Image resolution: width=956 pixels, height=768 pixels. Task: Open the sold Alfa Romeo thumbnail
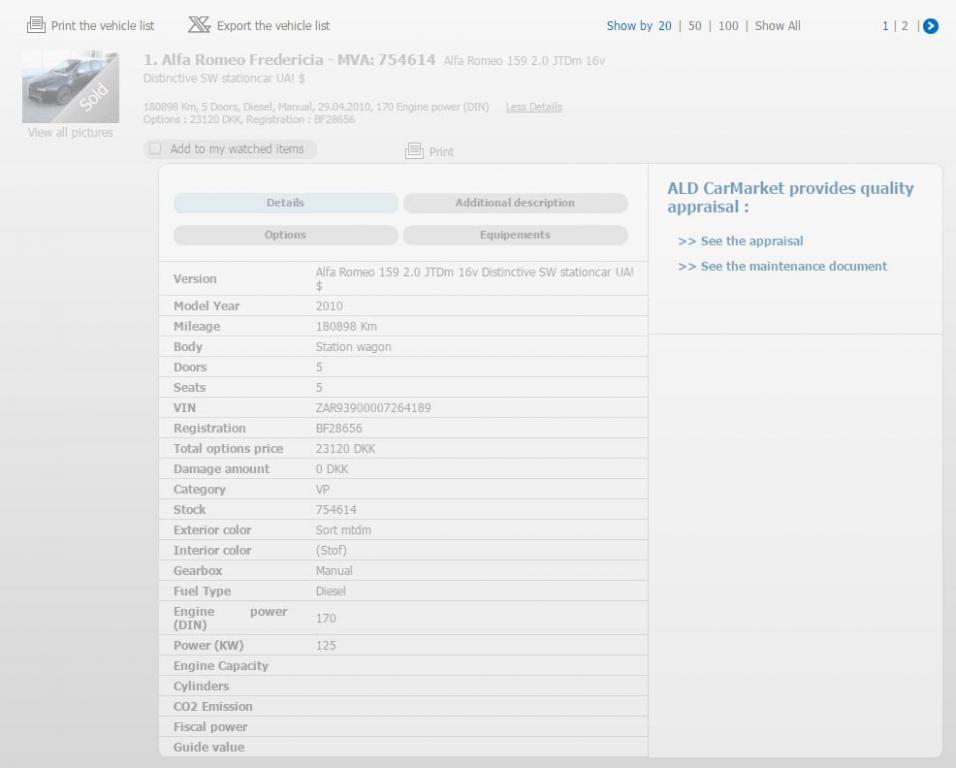[x=71, y=87]
